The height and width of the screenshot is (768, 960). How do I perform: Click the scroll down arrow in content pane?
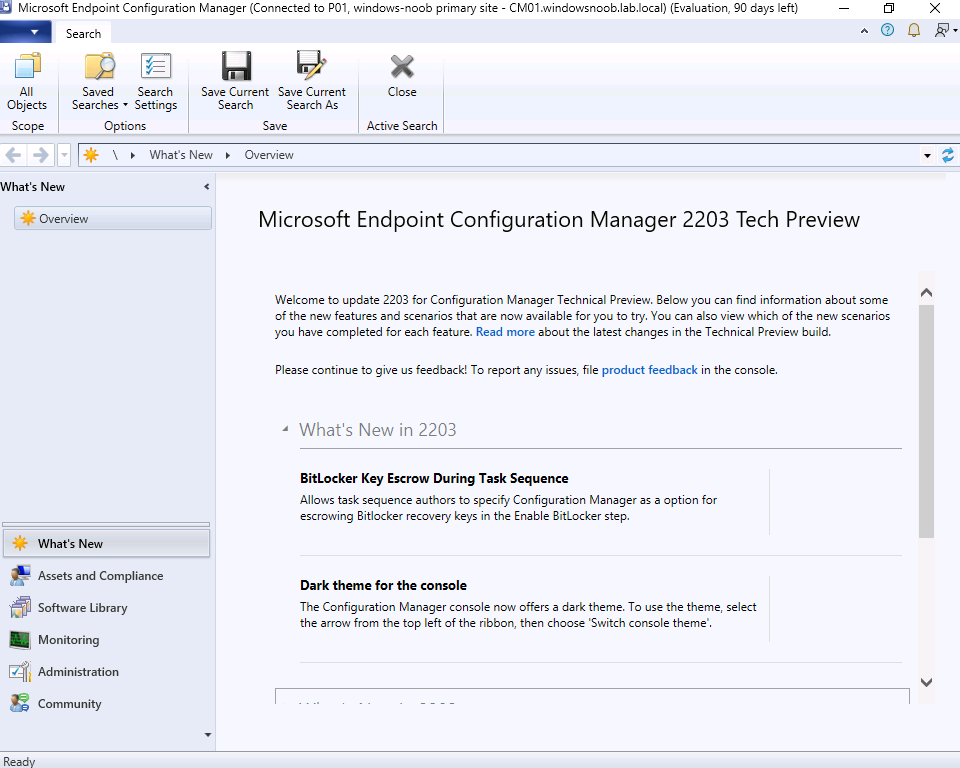click(926, 682)
